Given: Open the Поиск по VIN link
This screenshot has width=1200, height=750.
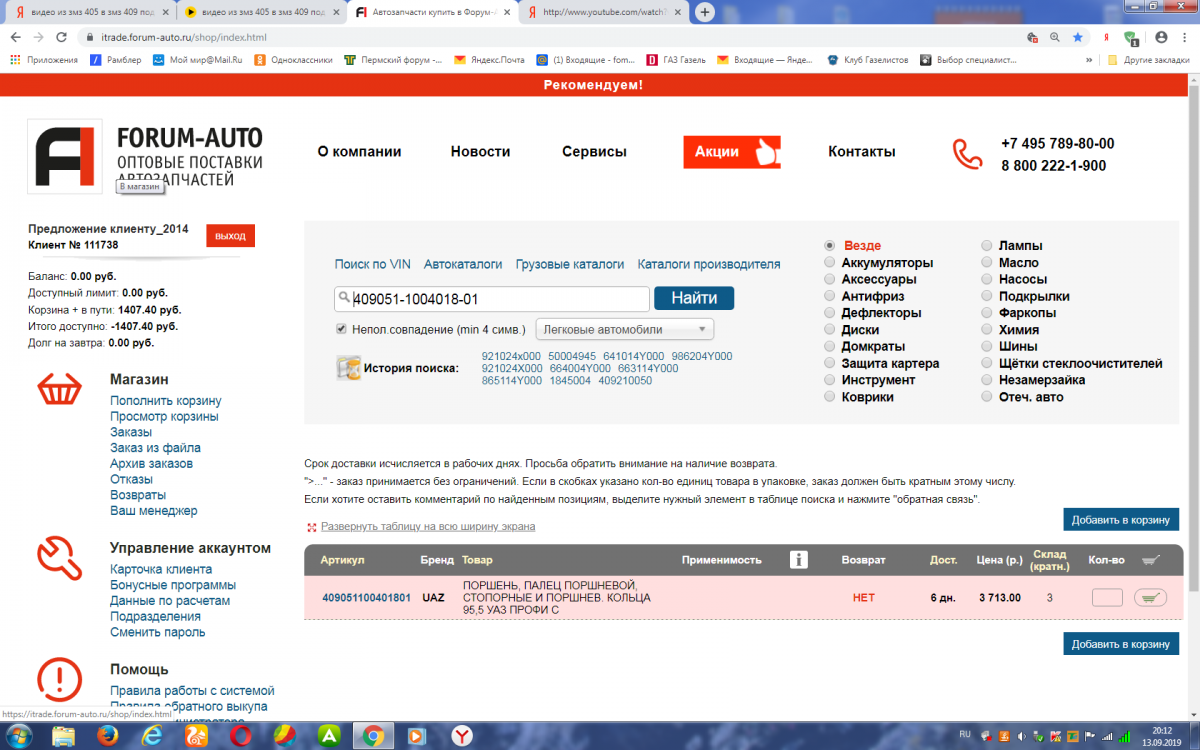Looking at the screenshot, I should [x=373, y=265].
